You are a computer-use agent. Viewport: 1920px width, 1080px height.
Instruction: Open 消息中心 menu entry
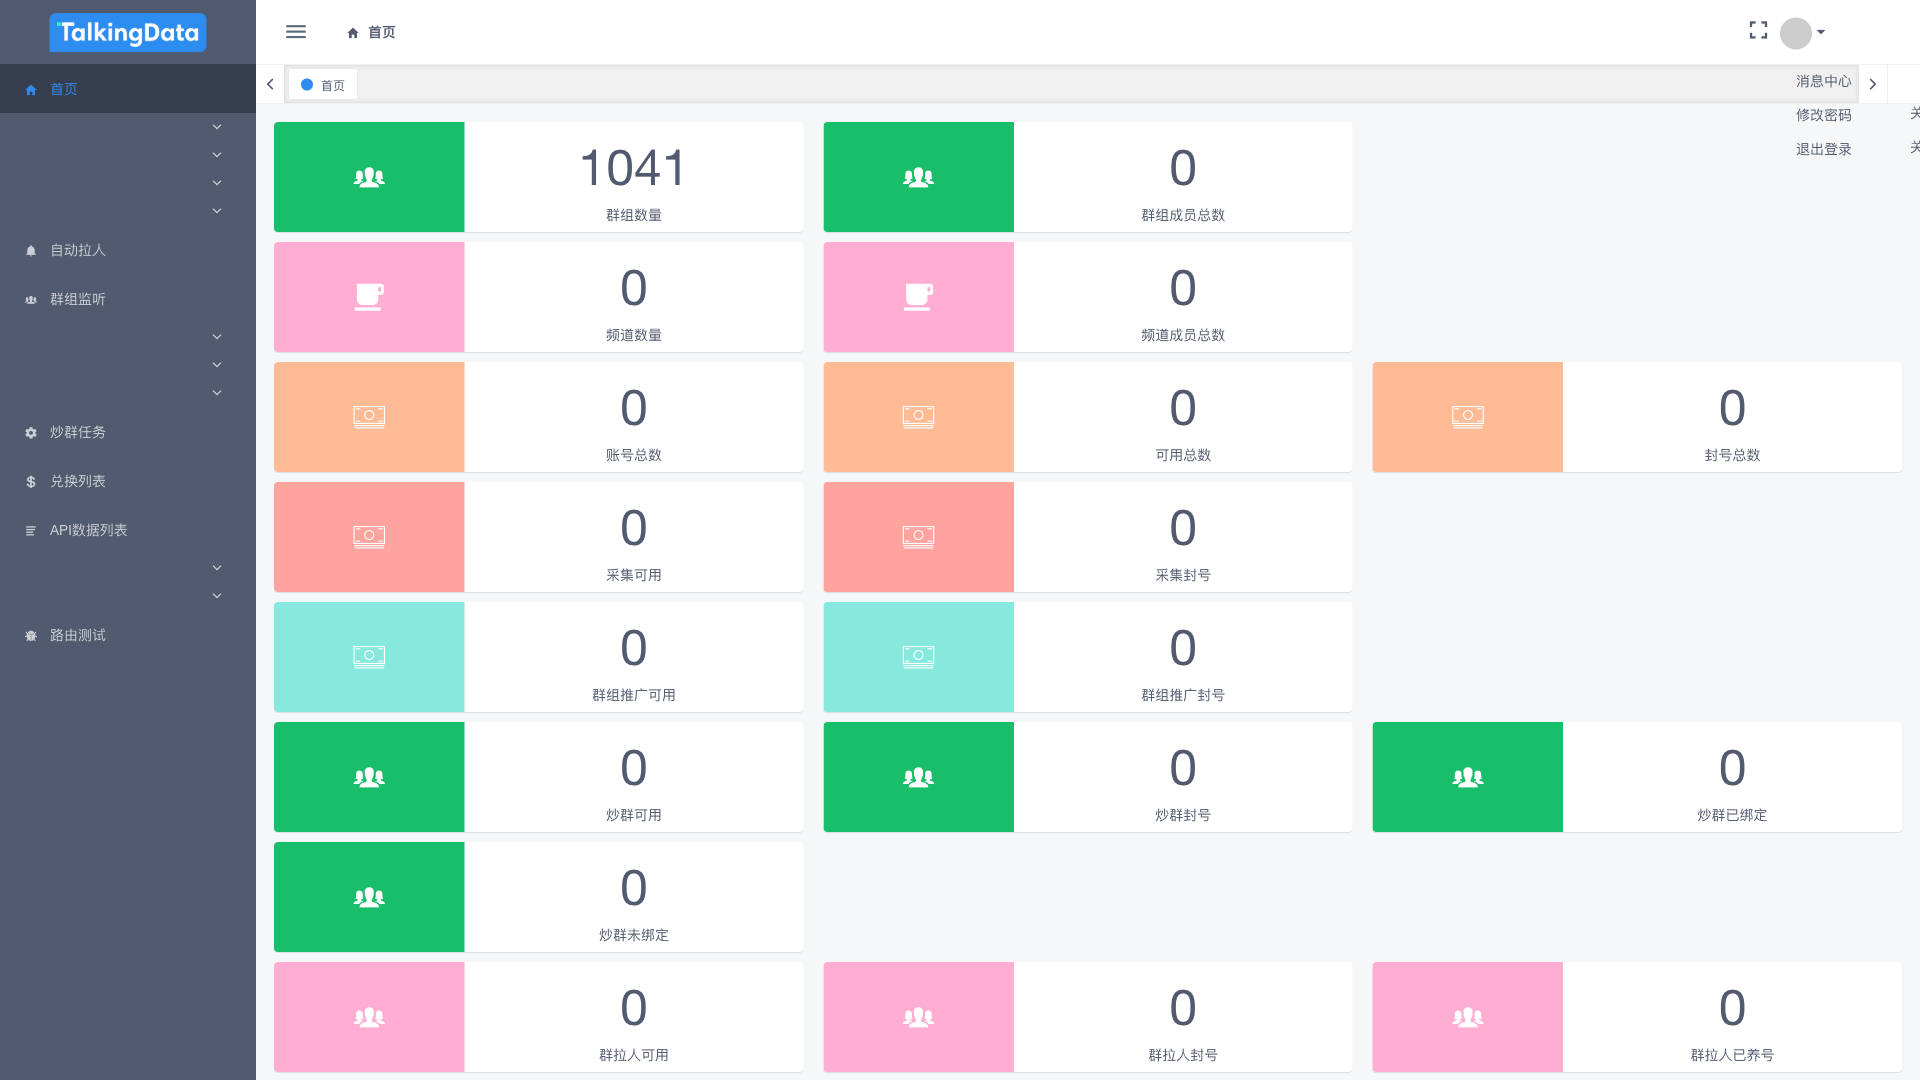click(1823, 81)
